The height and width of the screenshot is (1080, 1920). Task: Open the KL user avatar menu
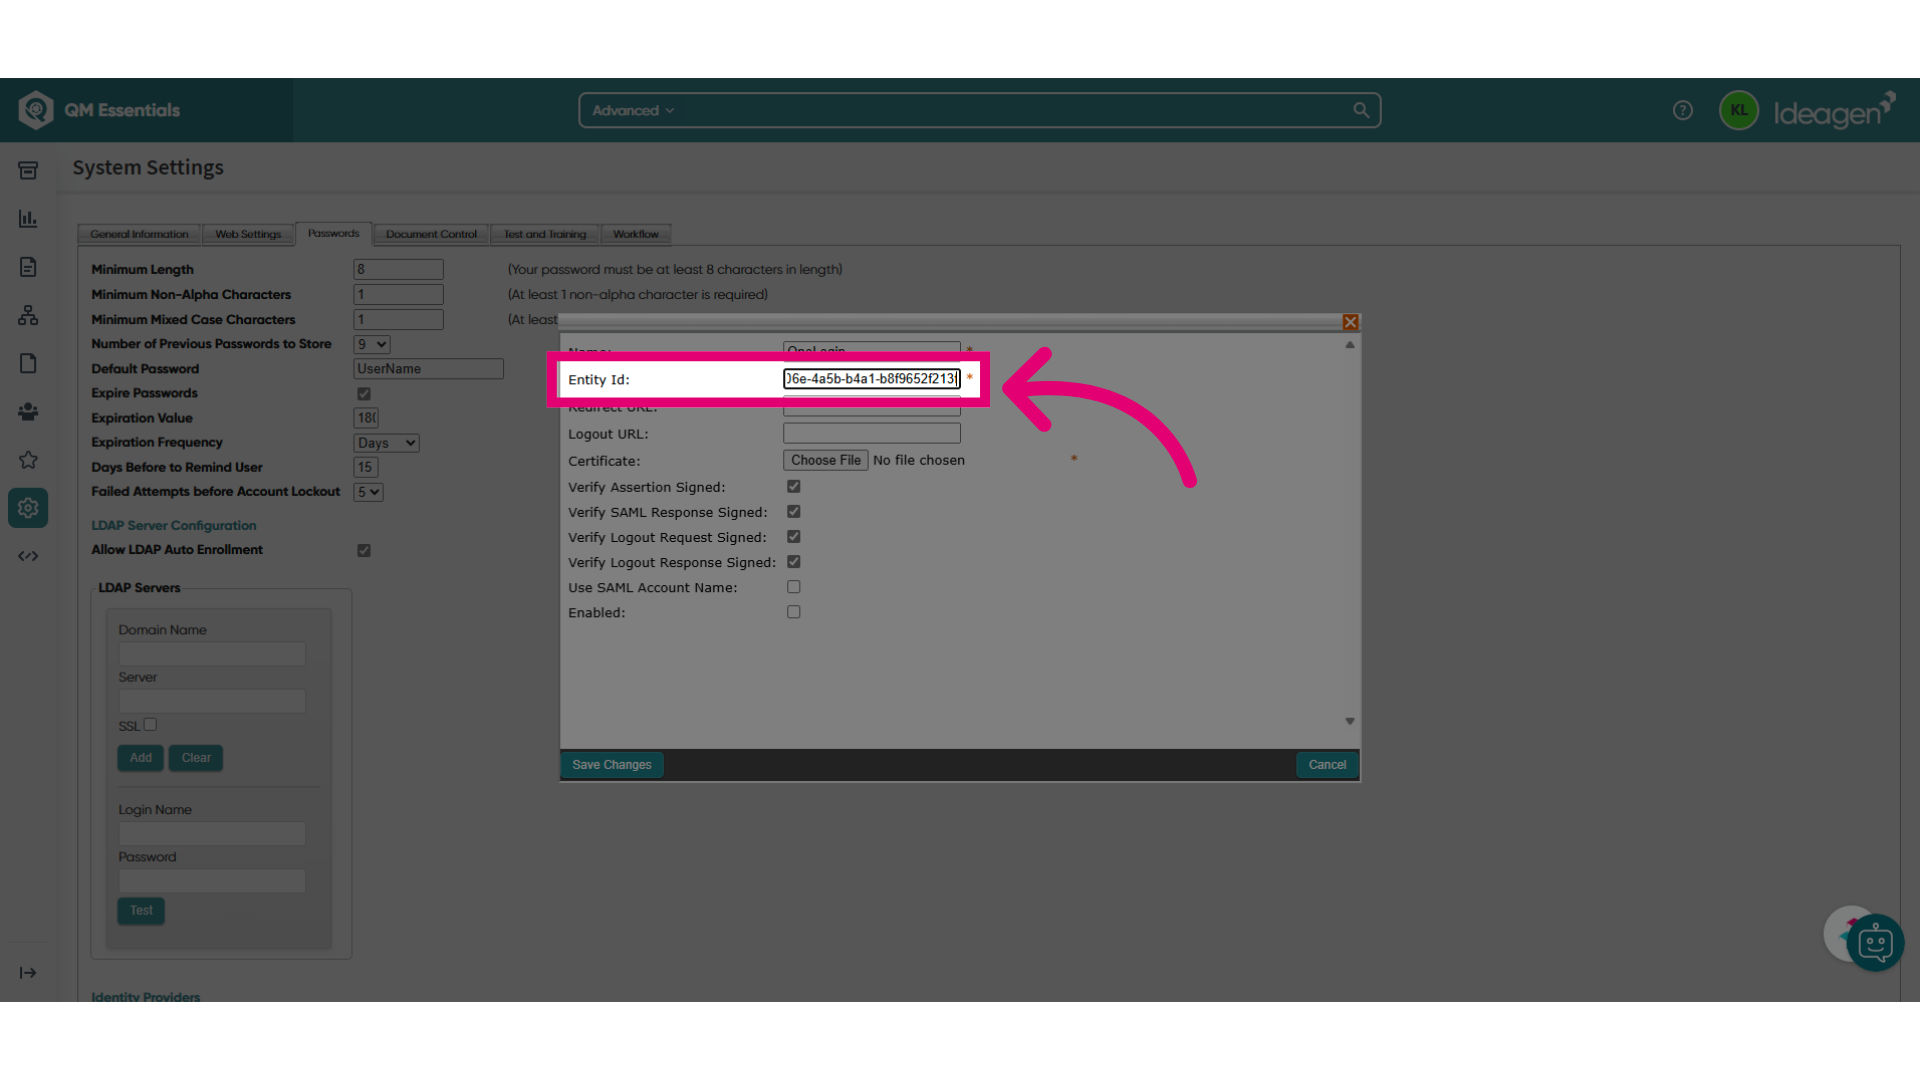1739,110
